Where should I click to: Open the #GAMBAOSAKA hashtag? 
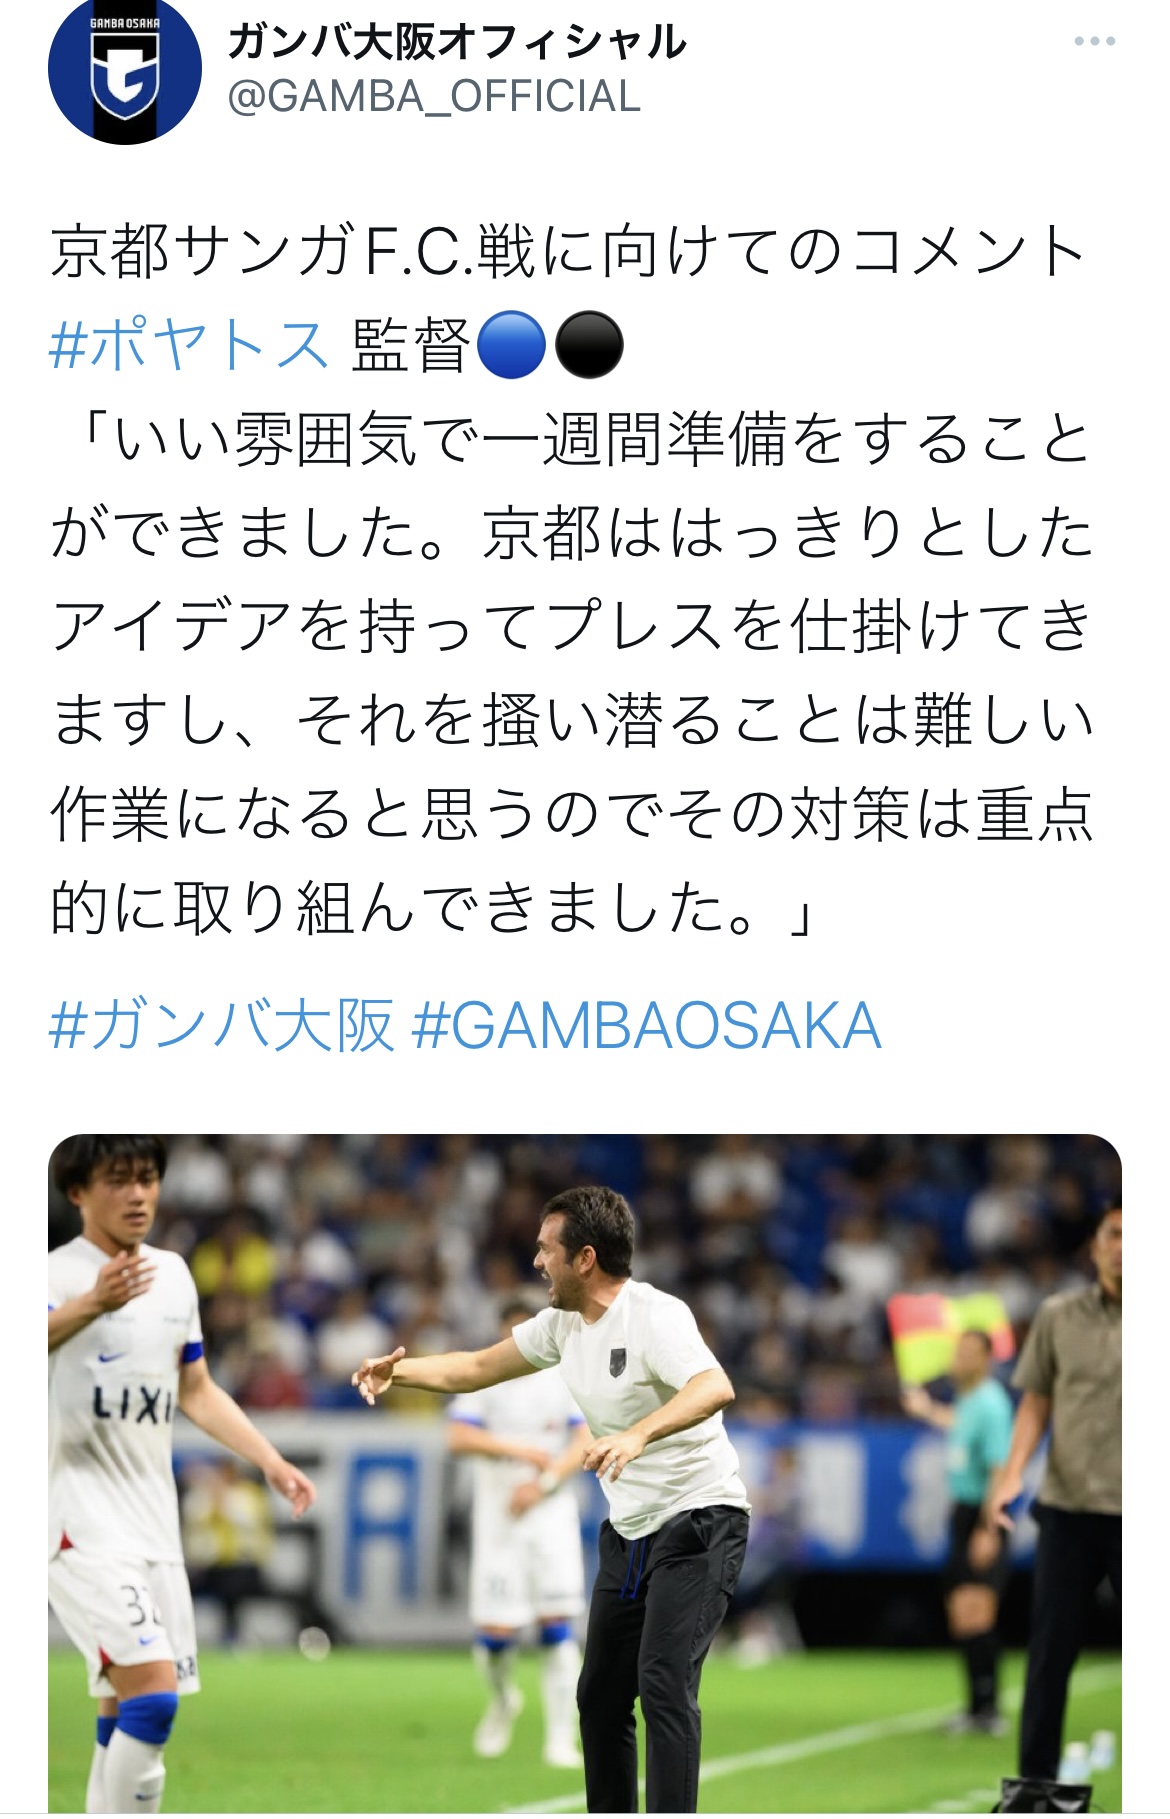tap(646, 1026)
